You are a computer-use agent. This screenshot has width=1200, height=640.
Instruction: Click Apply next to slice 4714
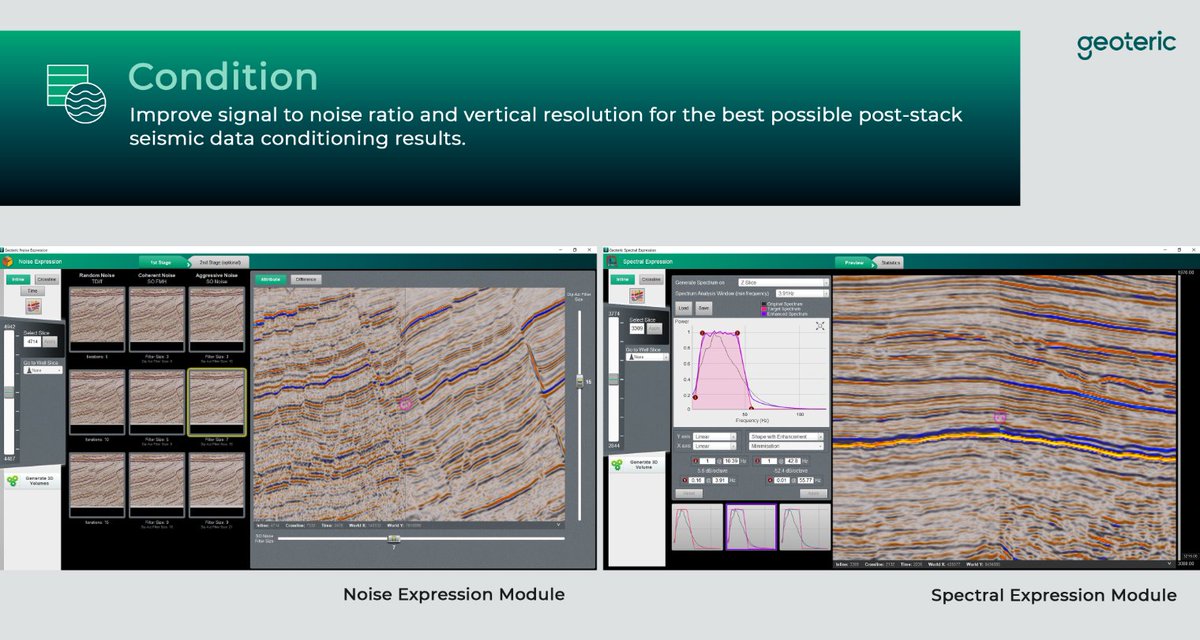coord(50,341)
